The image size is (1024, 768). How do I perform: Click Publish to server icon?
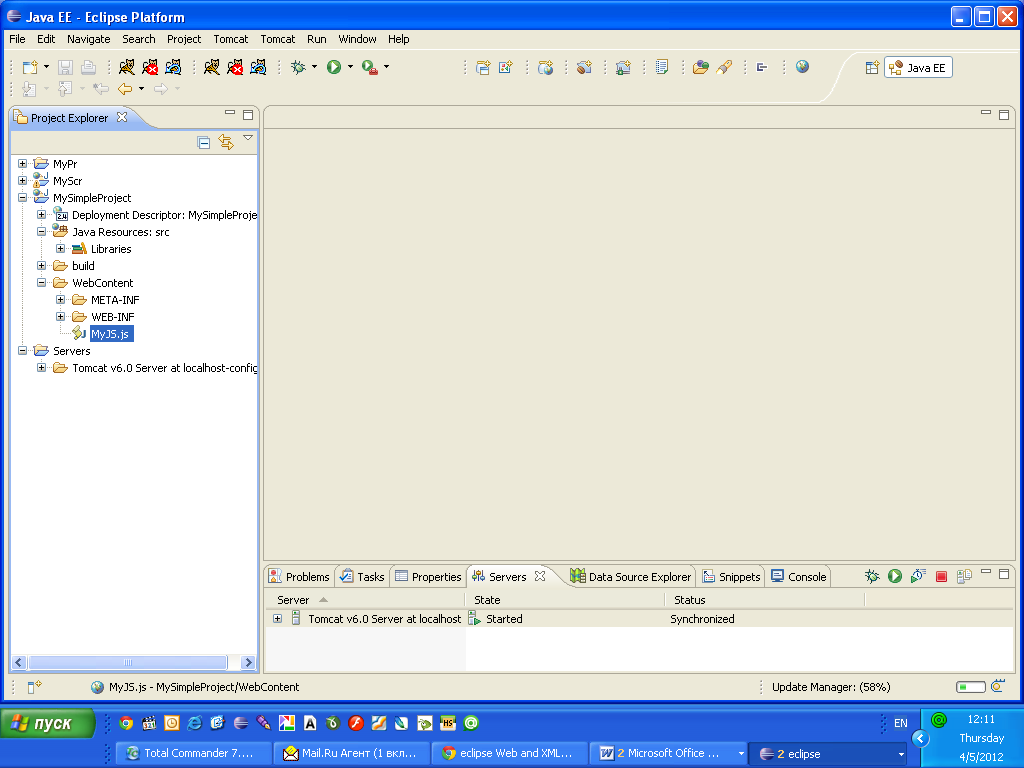tap(964, 576)
